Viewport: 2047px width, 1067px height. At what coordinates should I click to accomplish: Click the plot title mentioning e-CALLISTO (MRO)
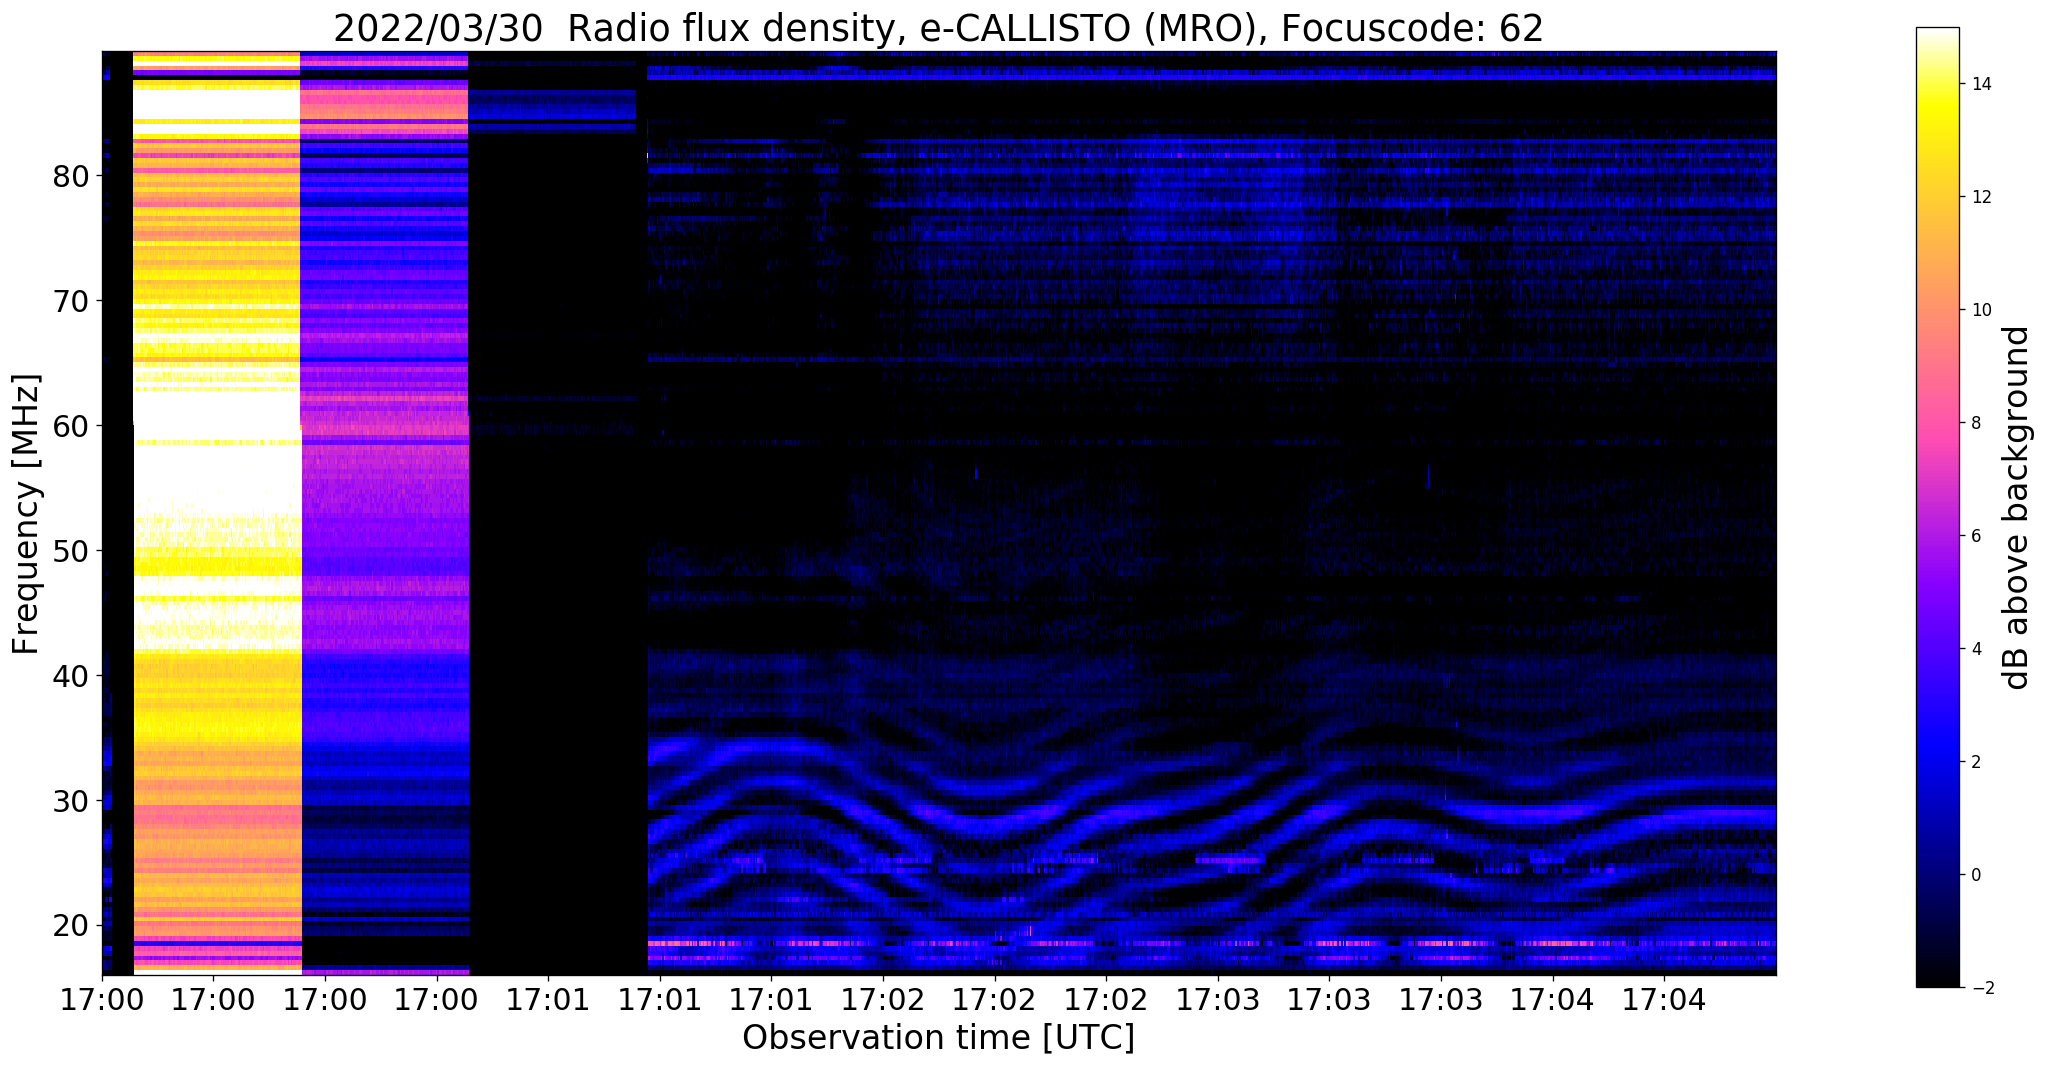938,29
